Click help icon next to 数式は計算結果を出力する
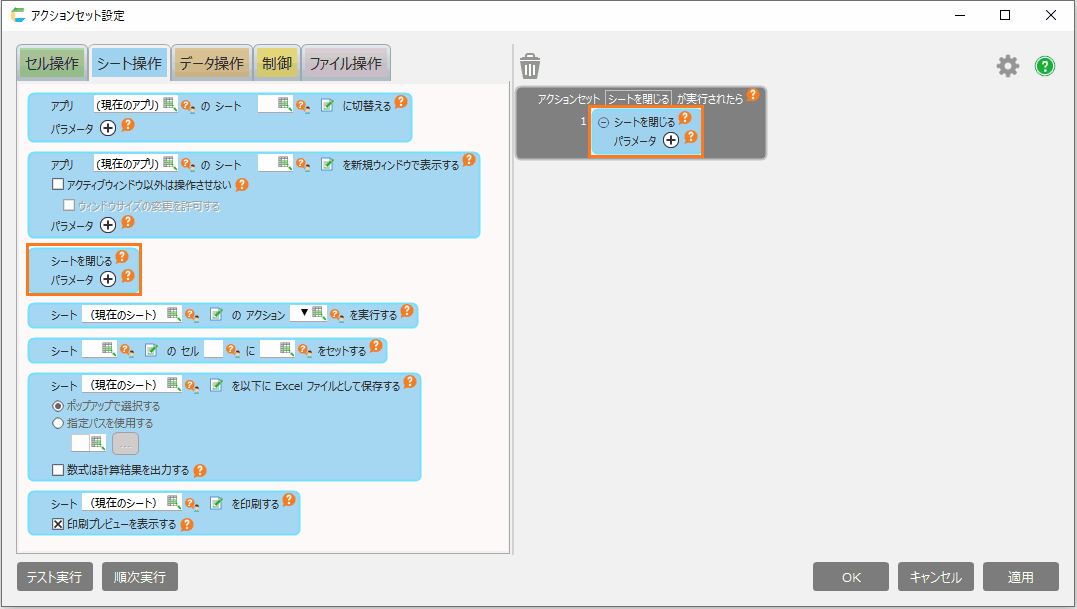 (x=200, y=470)
